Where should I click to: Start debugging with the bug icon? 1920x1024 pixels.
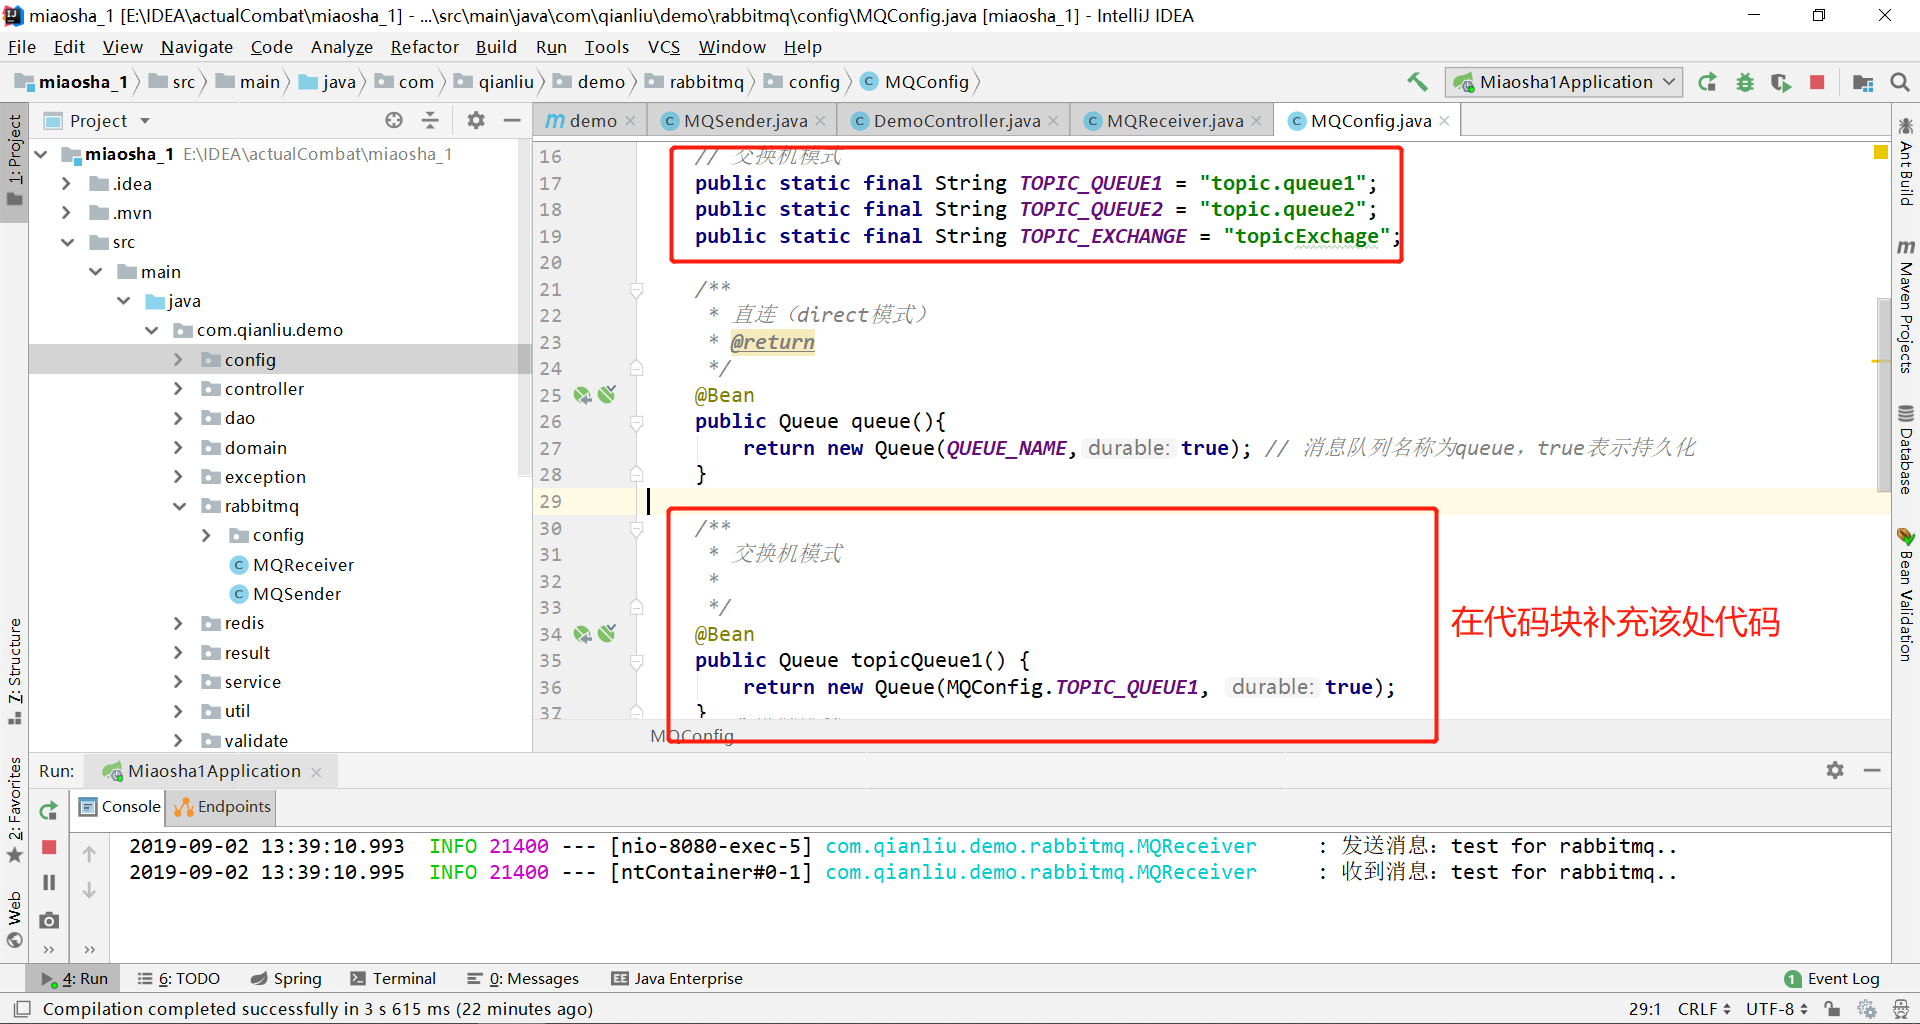(1745, 82)
